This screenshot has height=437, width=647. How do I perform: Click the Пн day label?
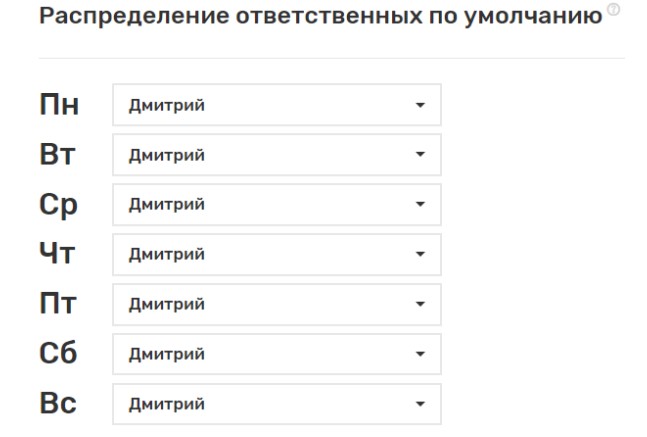click(58, 105)
